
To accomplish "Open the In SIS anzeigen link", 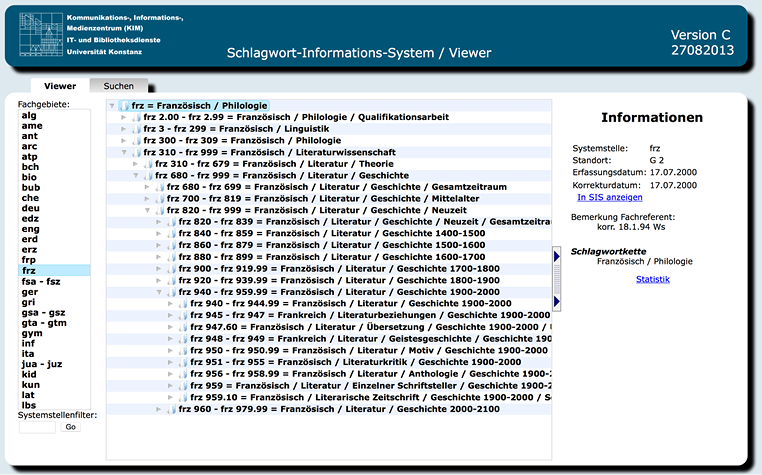I will (x=609, y=197).
